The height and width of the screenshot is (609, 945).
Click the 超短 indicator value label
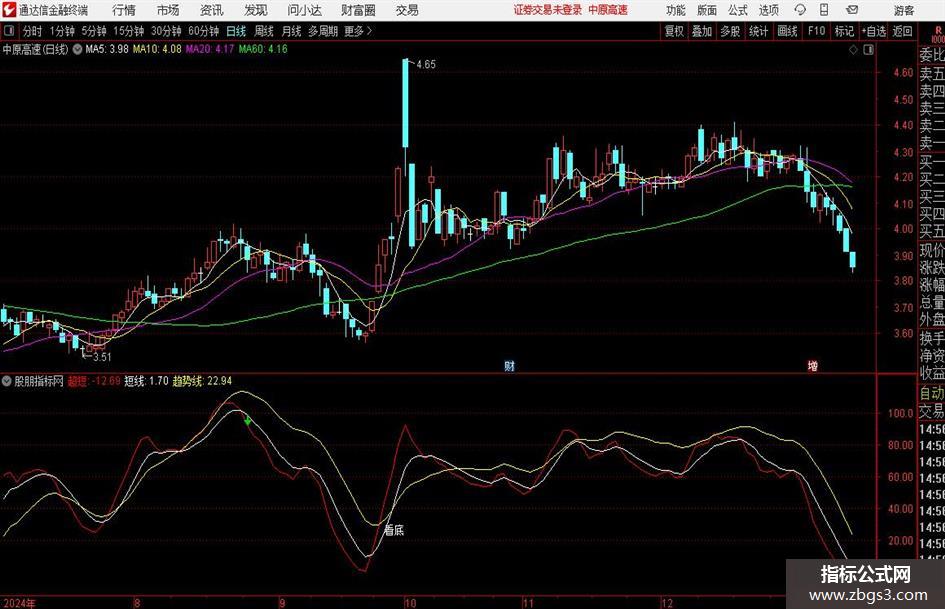[x=93, y=380]
